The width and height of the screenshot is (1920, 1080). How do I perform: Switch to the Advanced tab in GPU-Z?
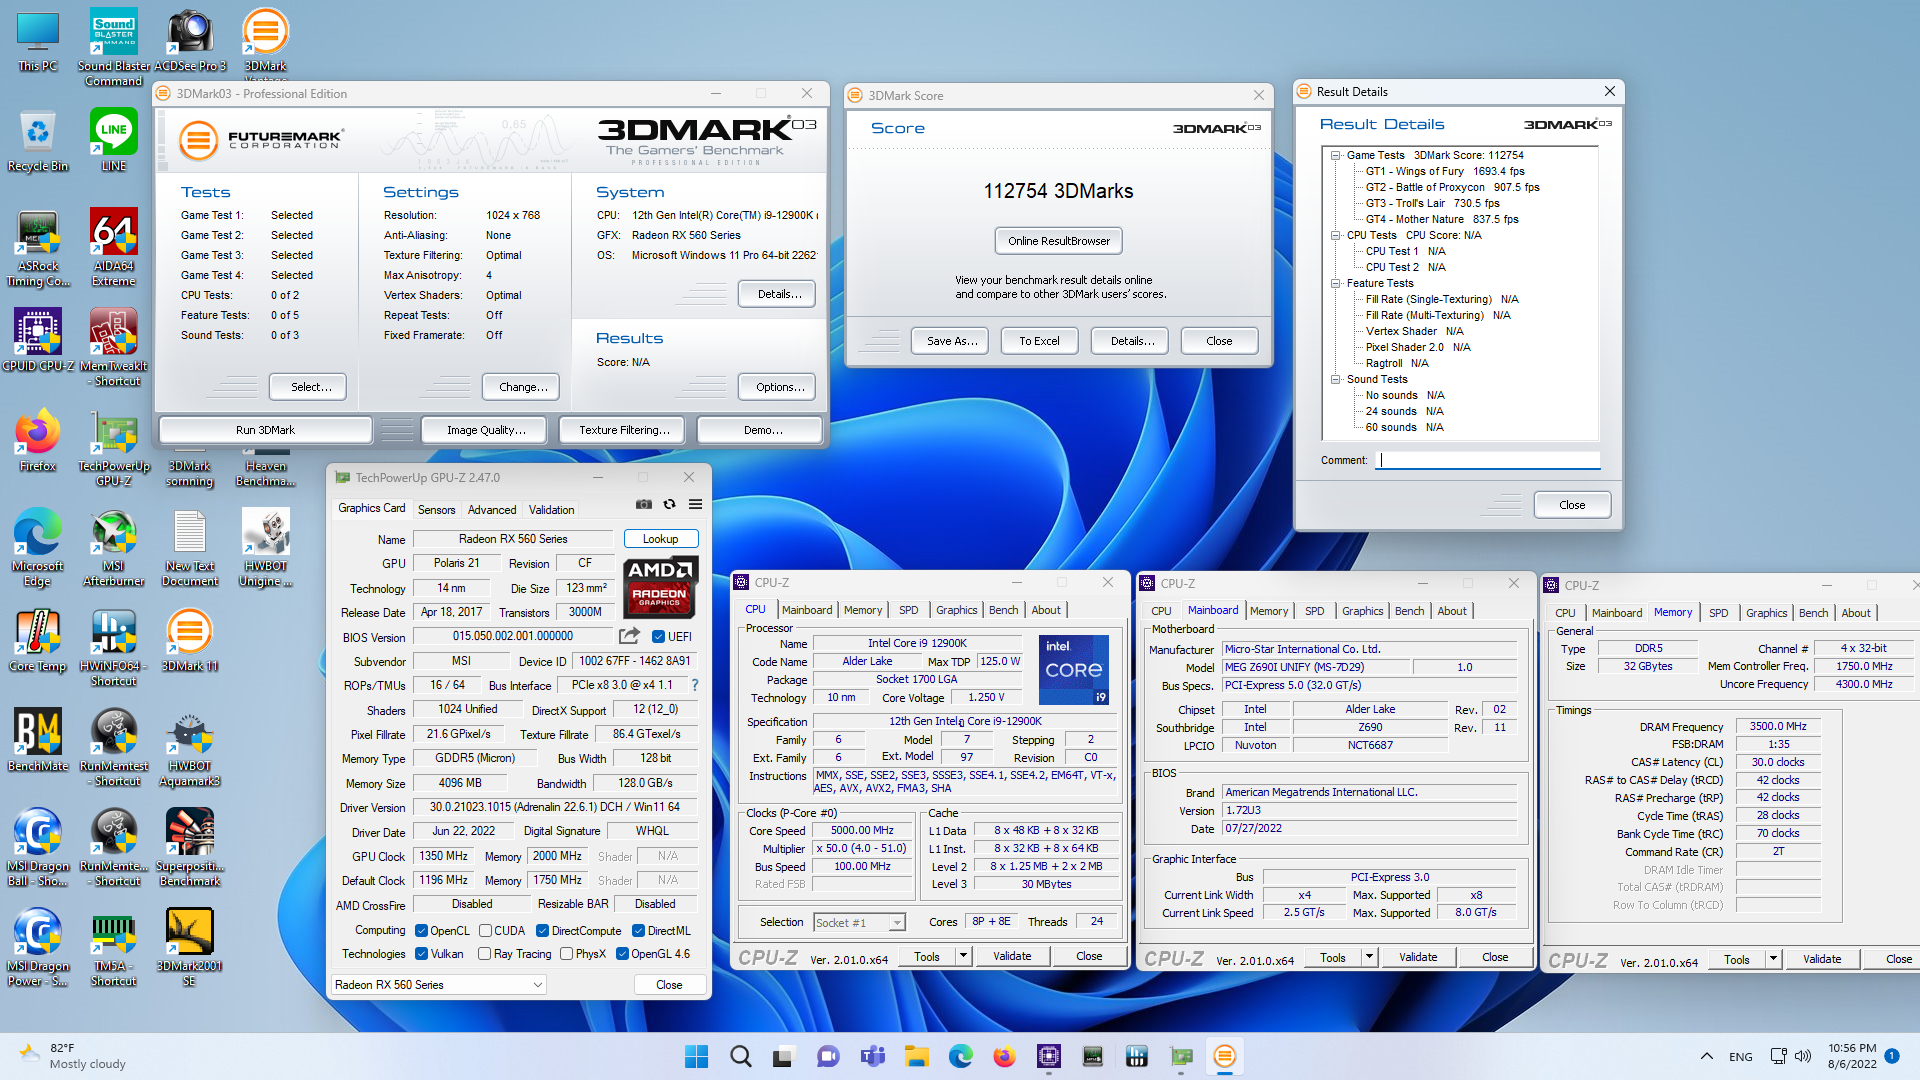[492, 509]
